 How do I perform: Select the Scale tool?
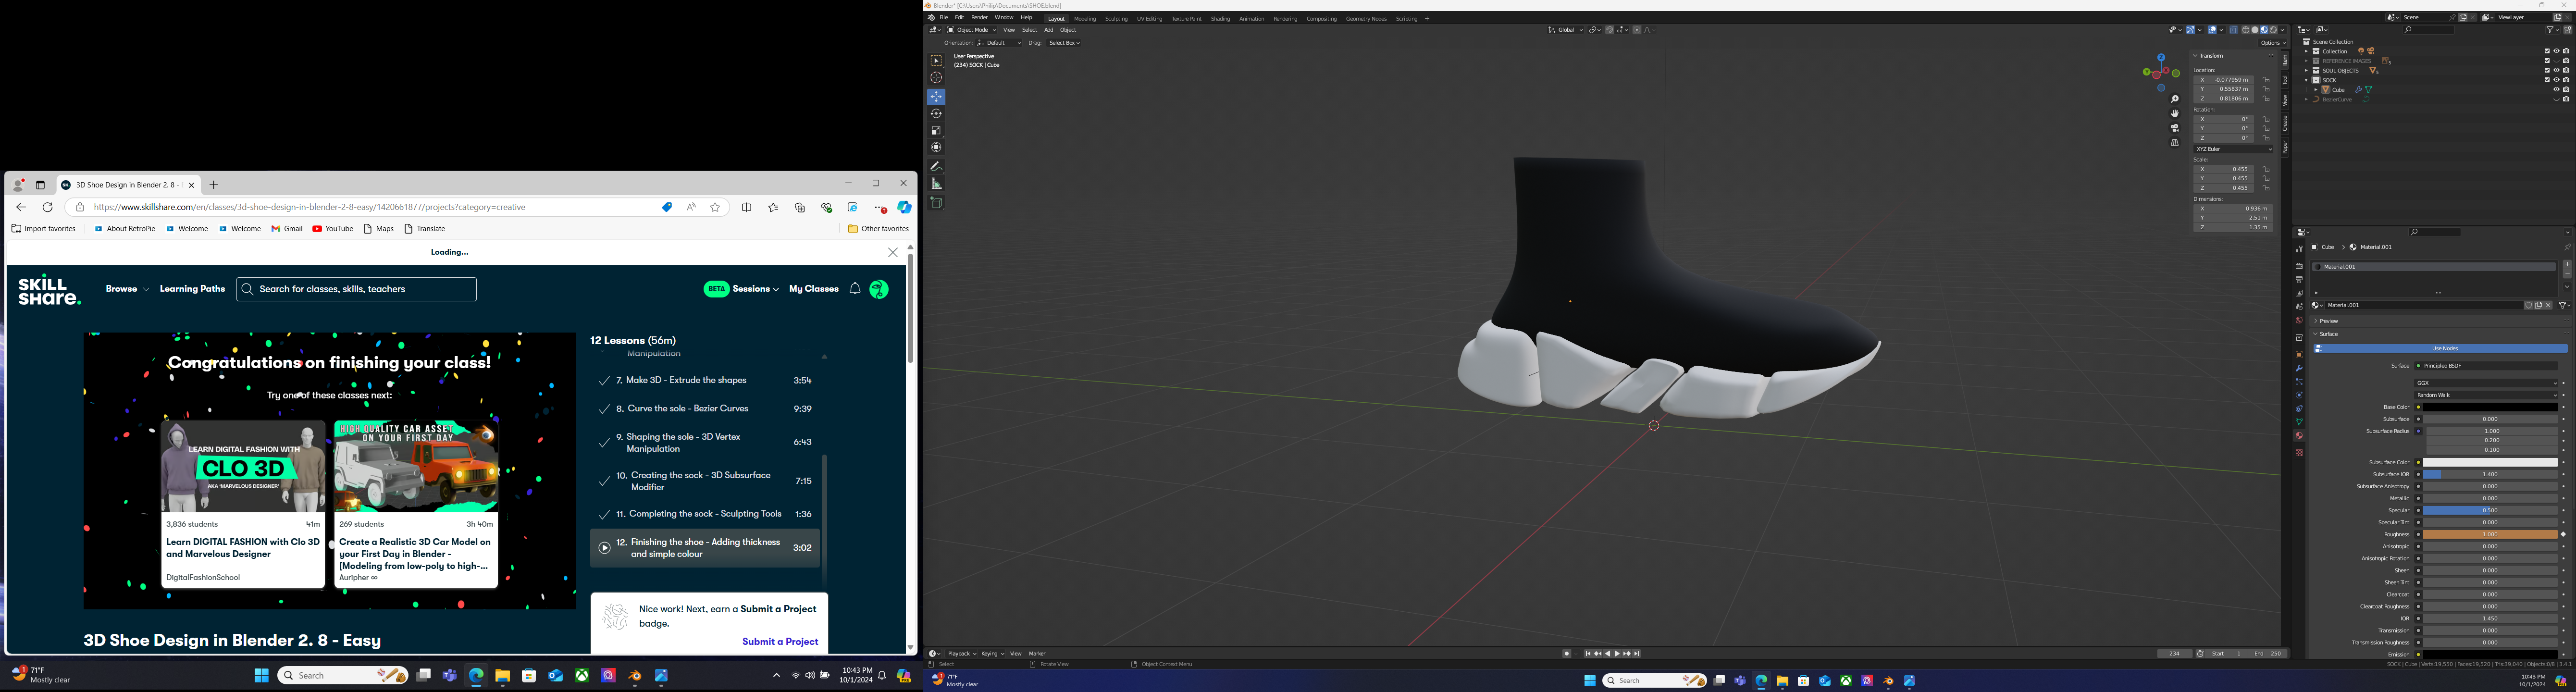pyautogui.click(x=936, y=131)
